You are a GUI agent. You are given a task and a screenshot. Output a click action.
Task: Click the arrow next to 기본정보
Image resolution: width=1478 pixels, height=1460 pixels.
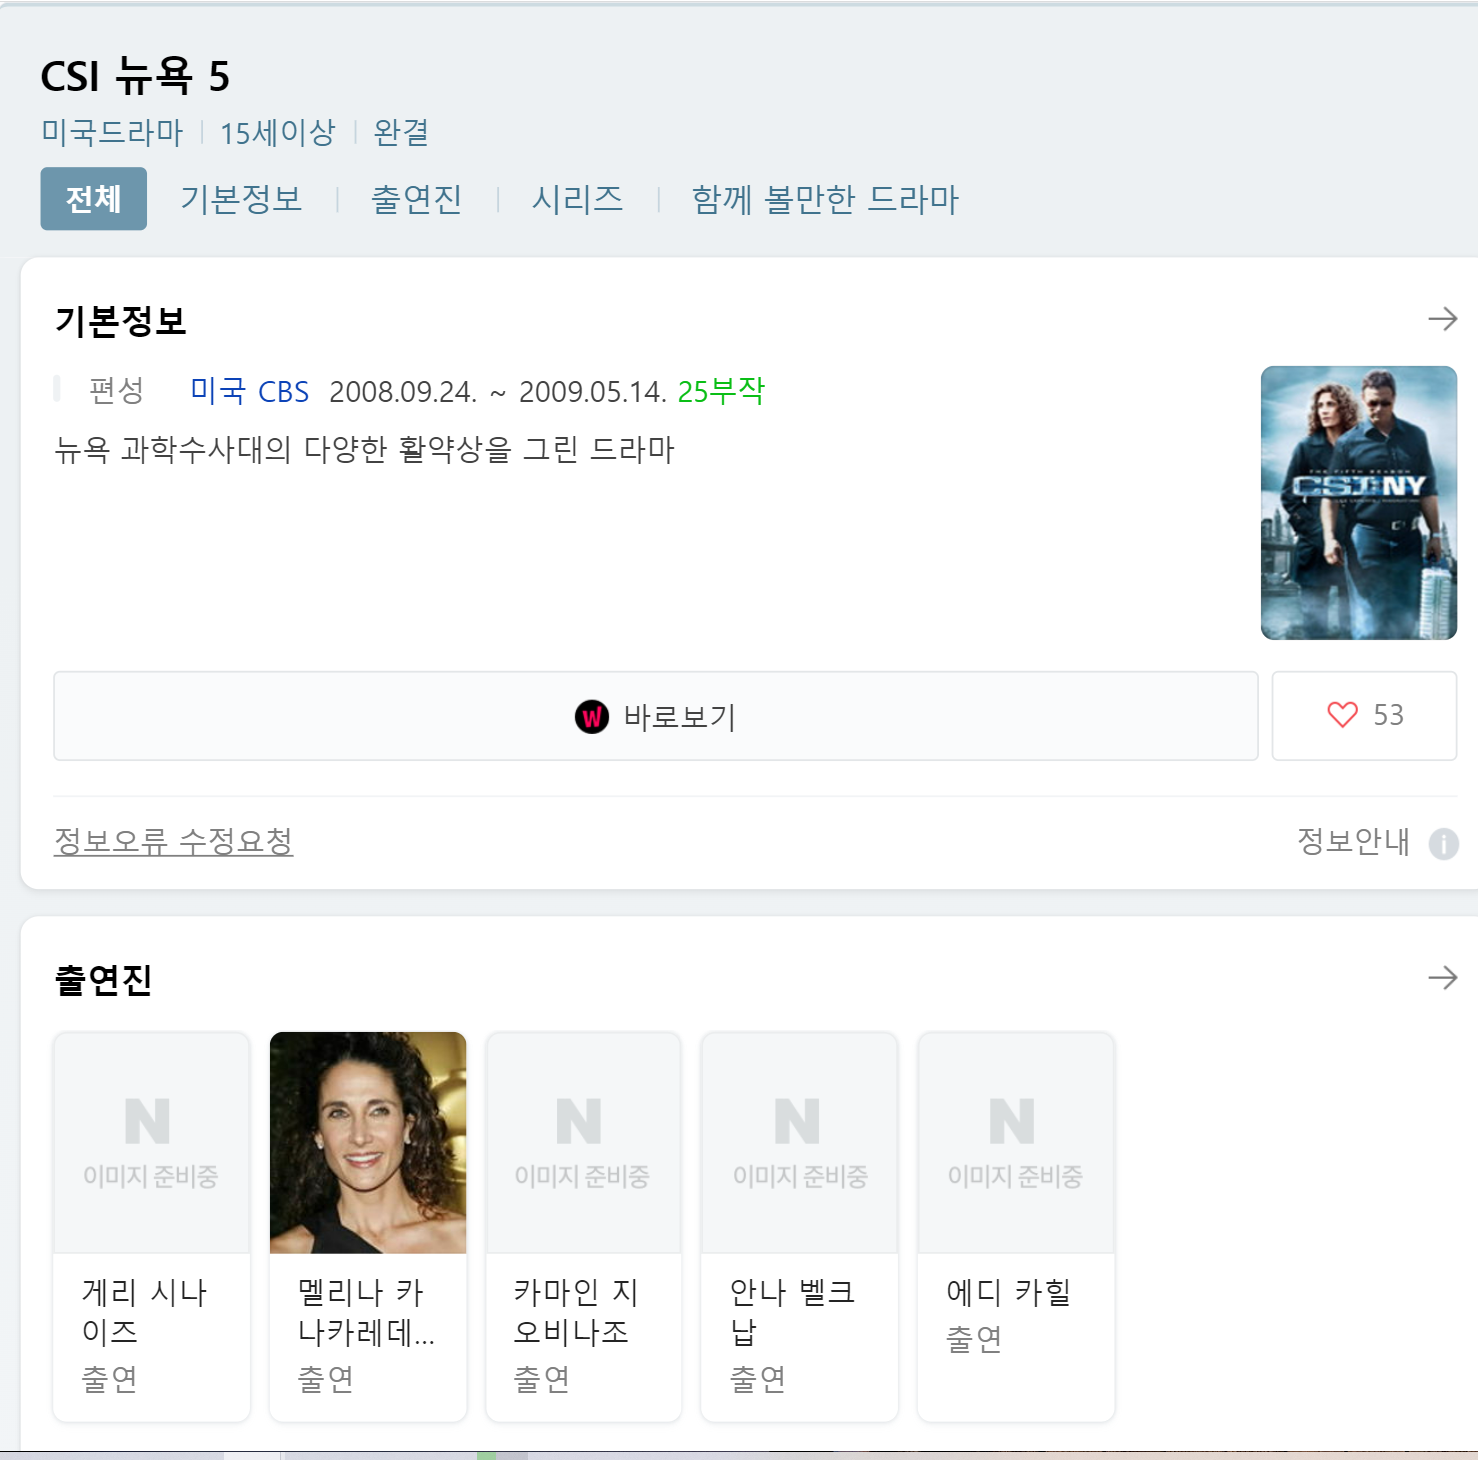coord(1442,319)
